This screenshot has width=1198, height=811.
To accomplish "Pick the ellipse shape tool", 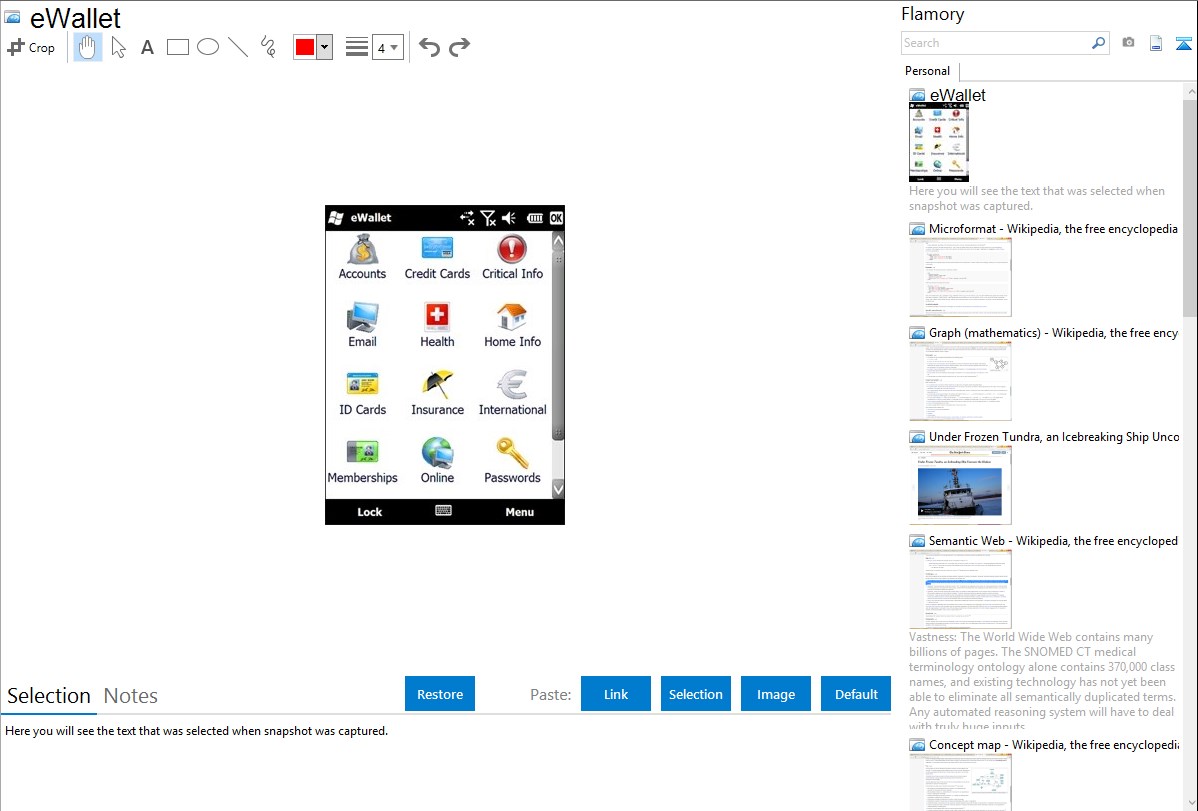I will click(x=208, y=47).
